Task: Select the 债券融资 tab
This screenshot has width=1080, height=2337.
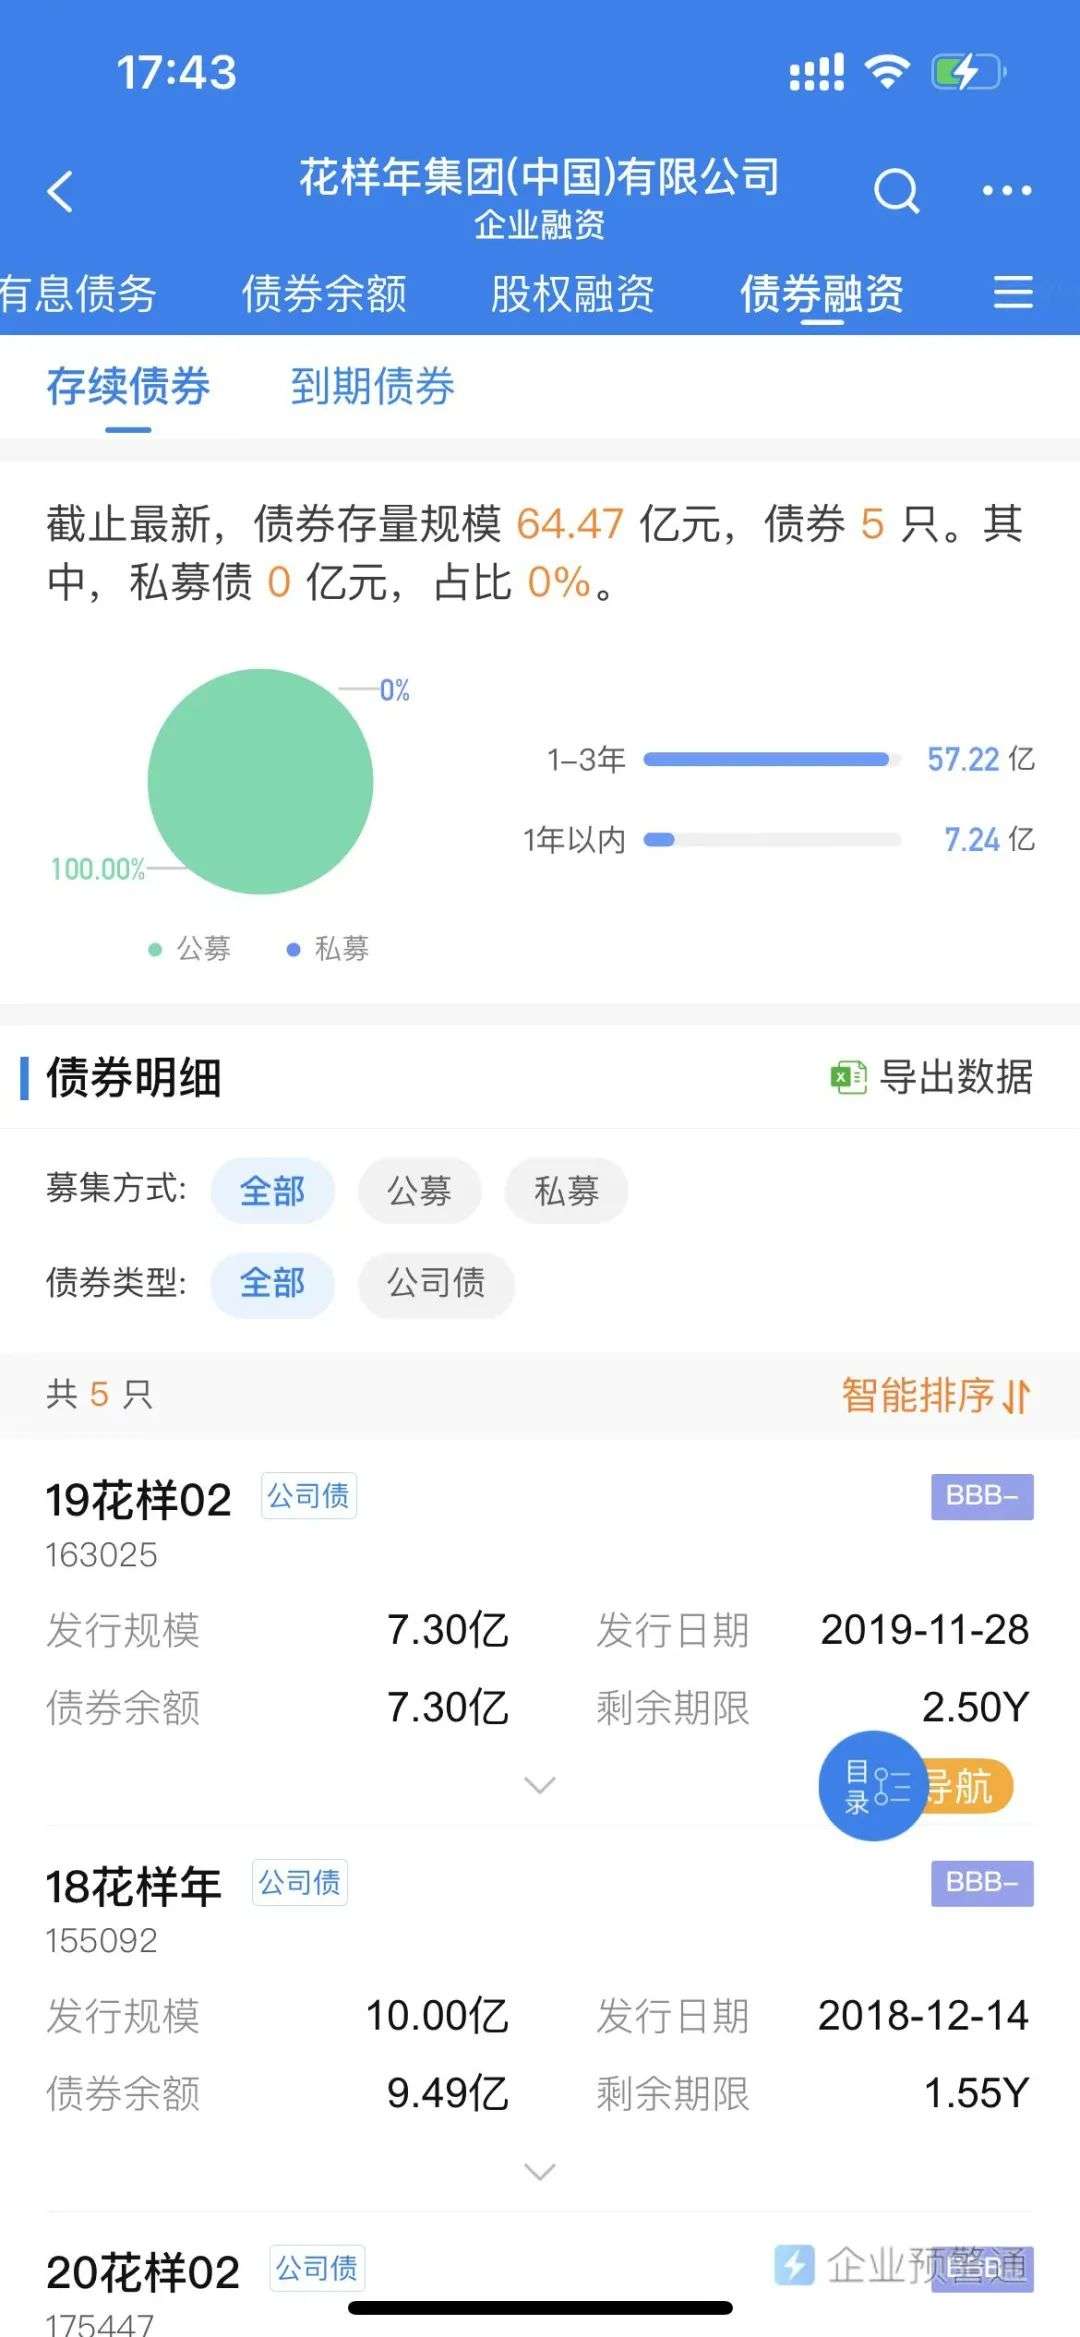Action: 821,293
